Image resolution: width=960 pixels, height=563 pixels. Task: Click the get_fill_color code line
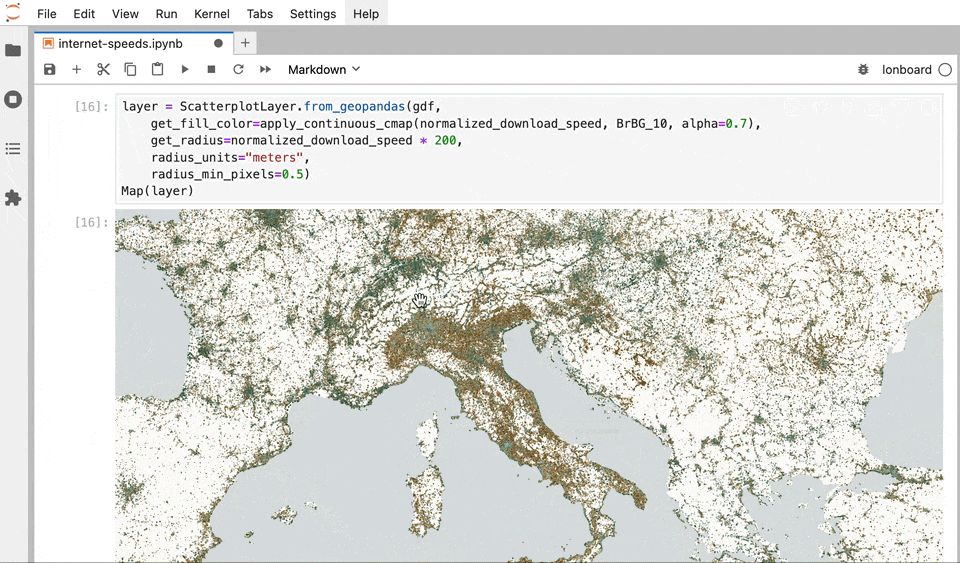click(456, 124)
